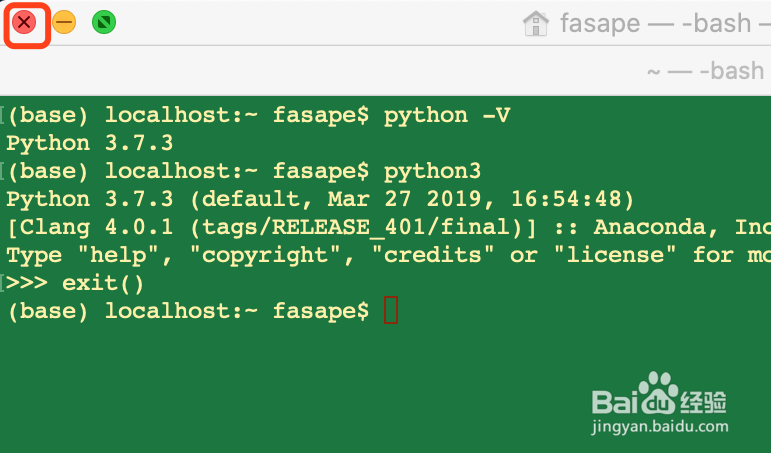
Task: Enter full screen using the green button
Action: click(x=104, y=23)
